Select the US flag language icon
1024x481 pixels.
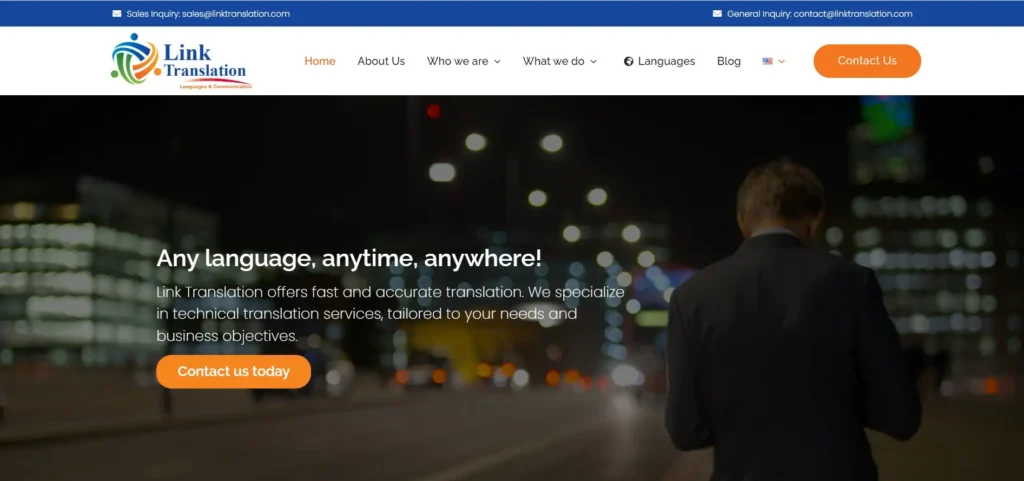(x=767, y=61)
